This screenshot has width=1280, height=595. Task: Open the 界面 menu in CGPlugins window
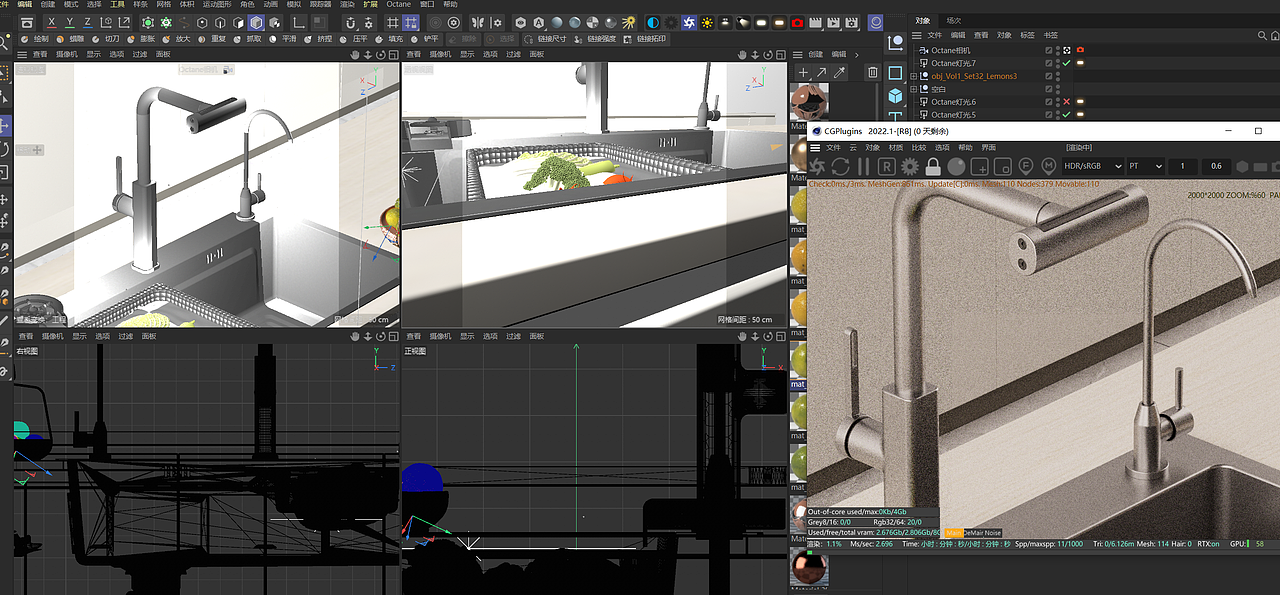988,147
